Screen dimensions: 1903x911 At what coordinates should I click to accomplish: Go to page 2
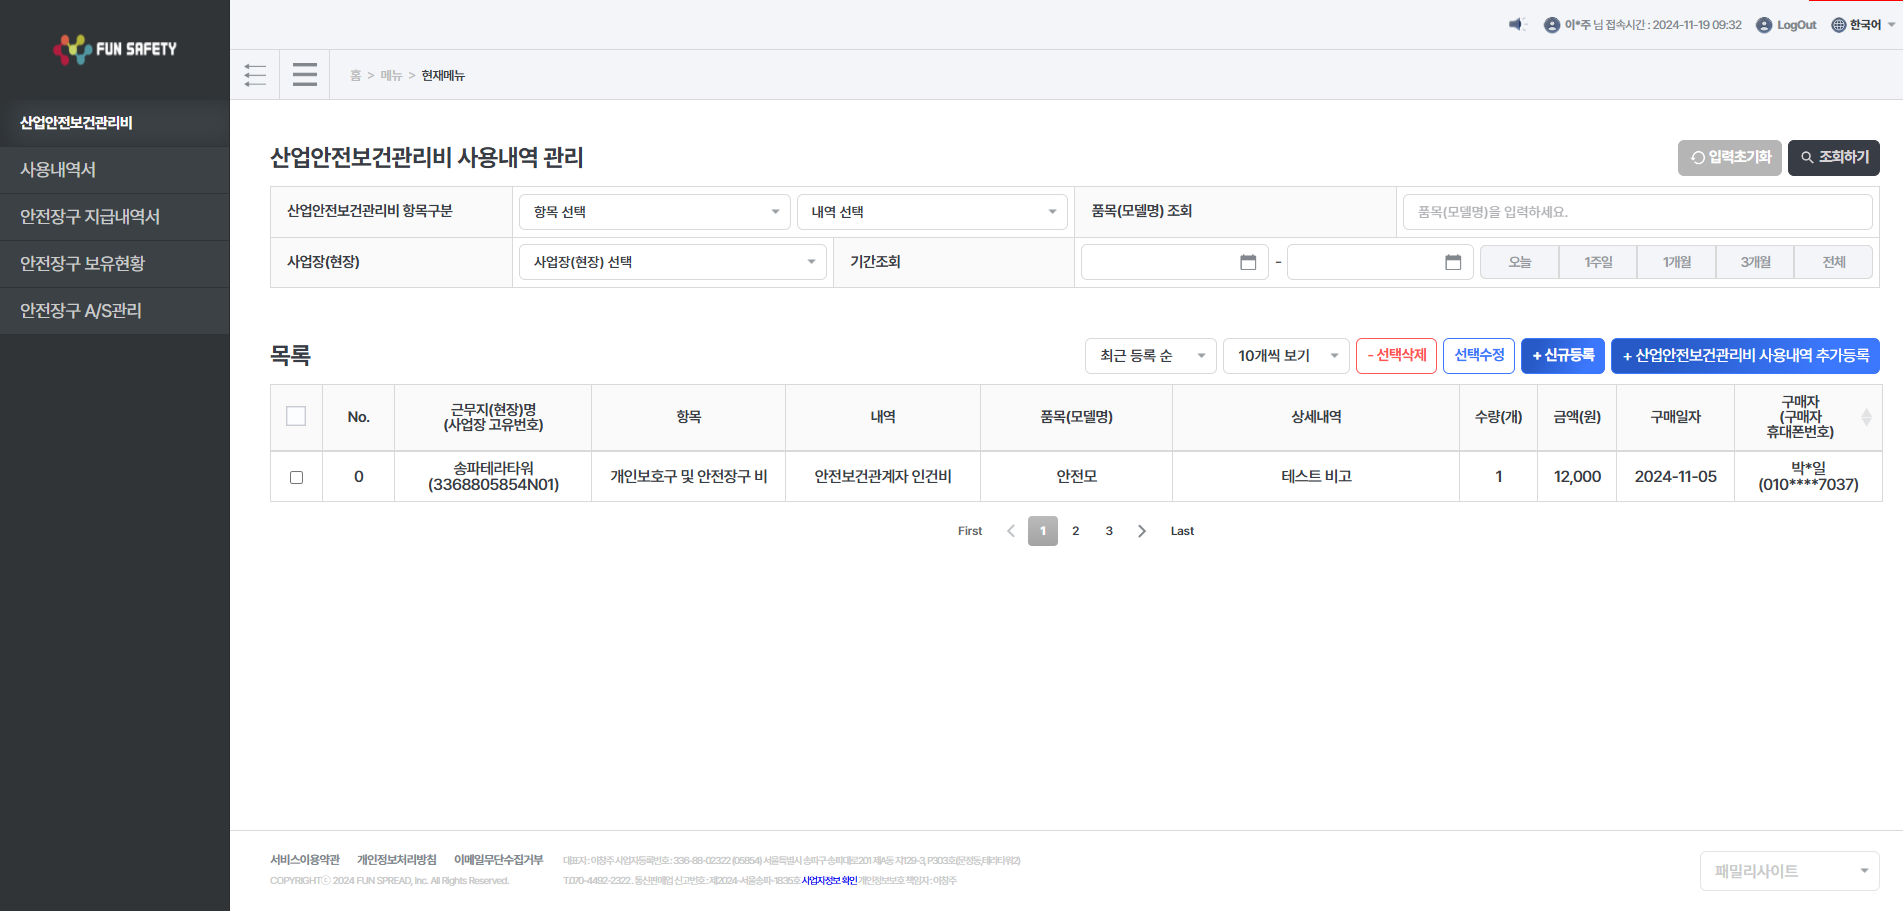pos(1076,531)
